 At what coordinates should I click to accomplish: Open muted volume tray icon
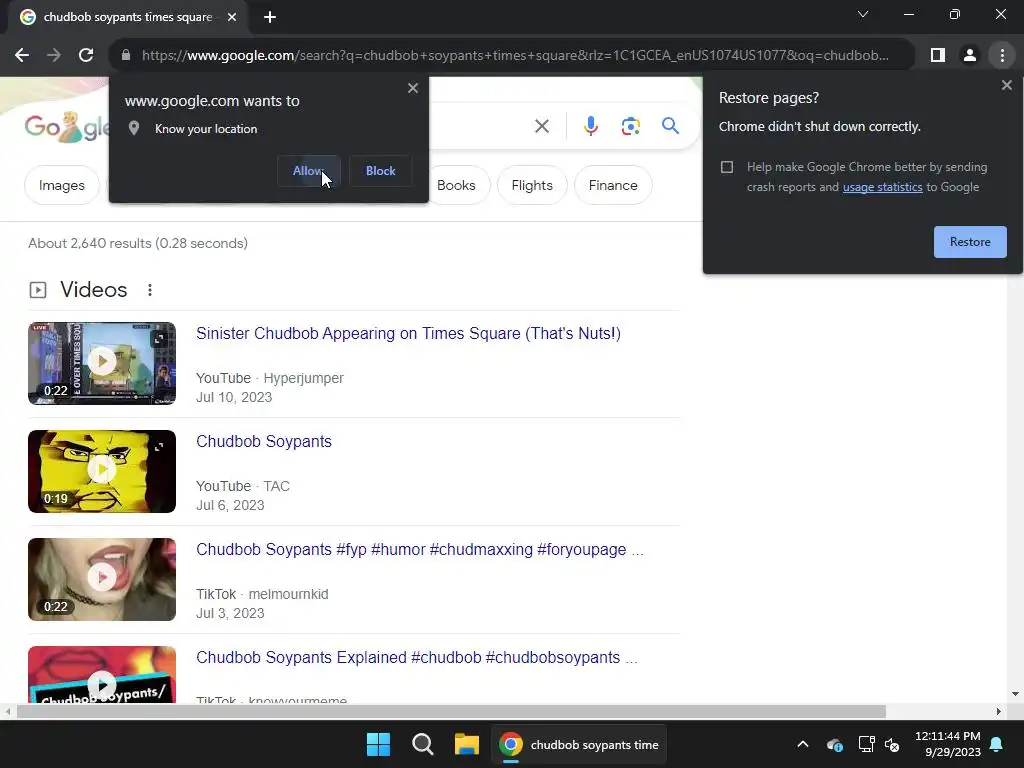pos(892,744)
